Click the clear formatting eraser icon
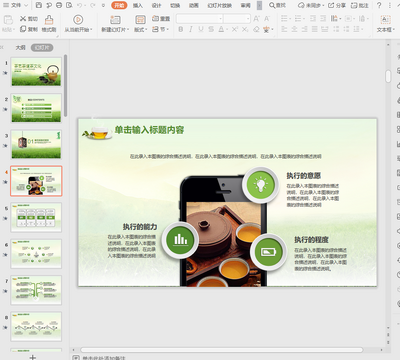400x360 pixels. [256, 29]
